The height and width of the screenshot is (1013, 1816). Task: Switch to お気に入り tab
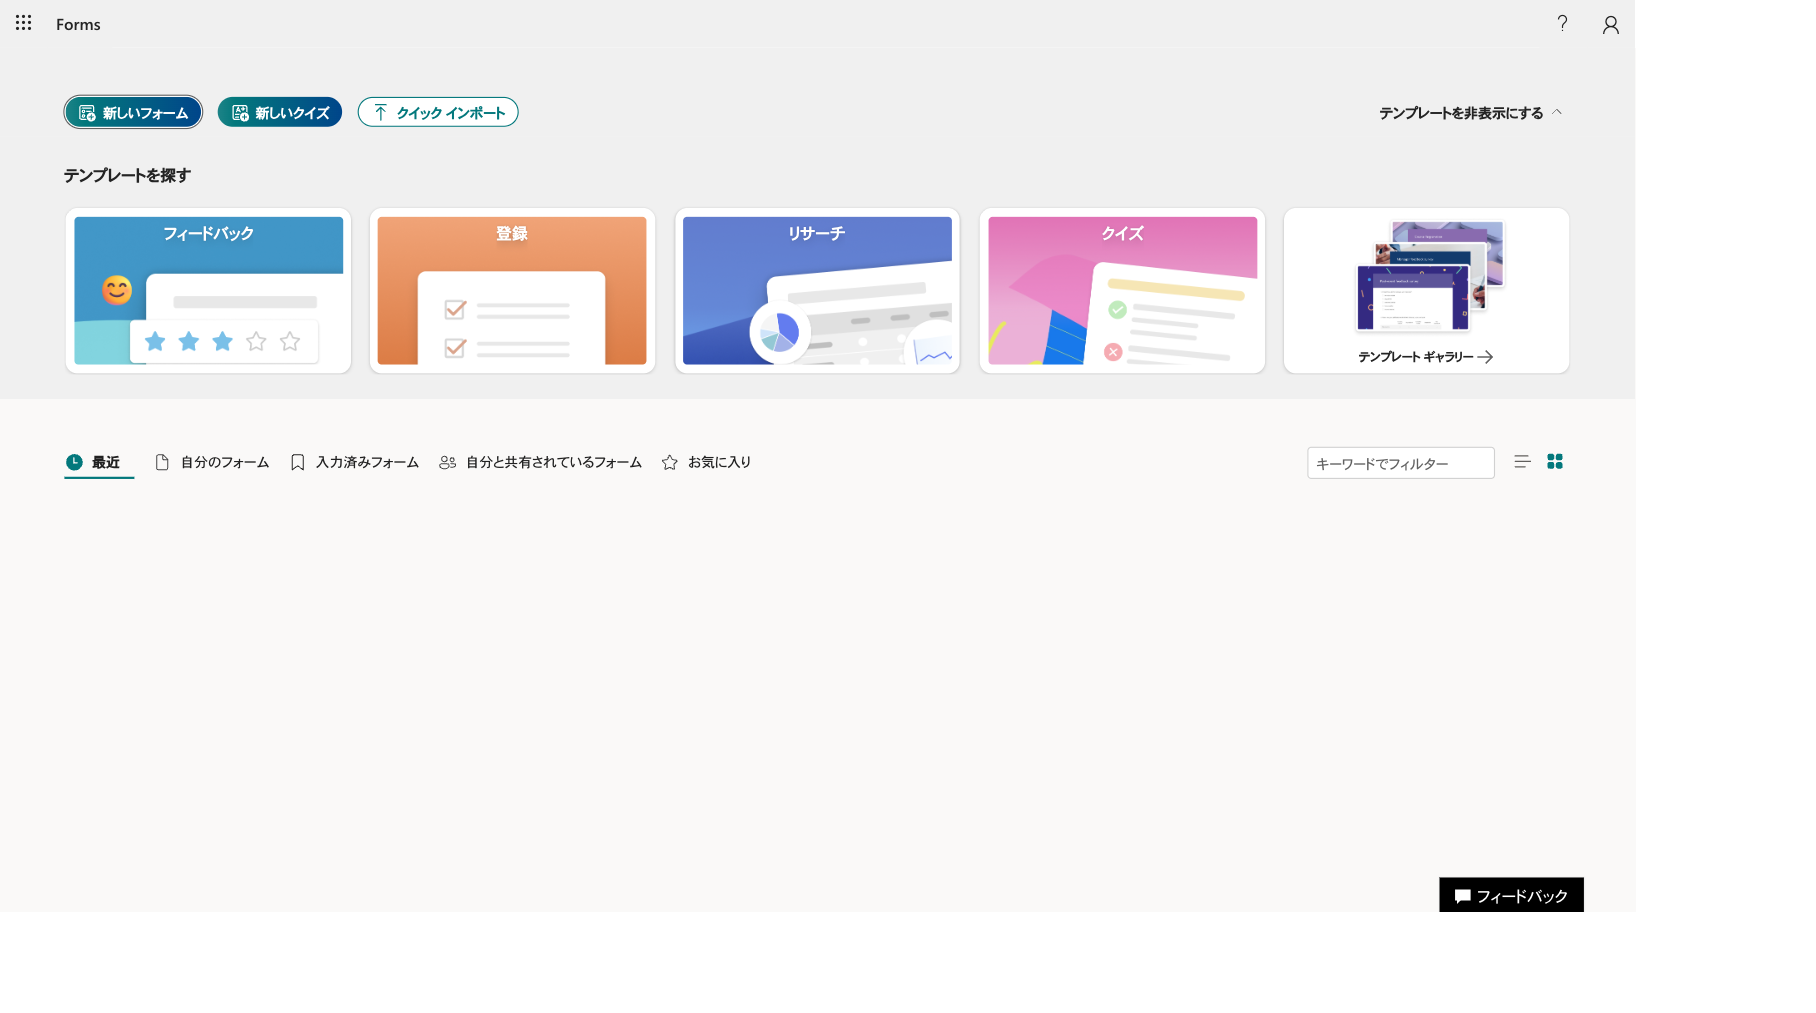pos(706,462)
